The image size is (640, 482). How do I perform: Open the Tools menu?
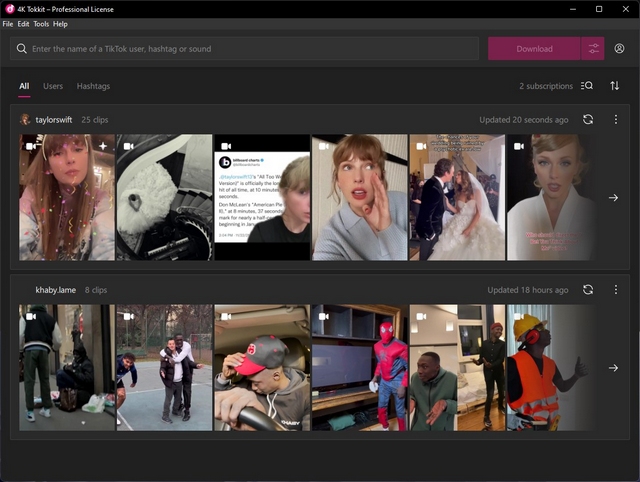41,24
